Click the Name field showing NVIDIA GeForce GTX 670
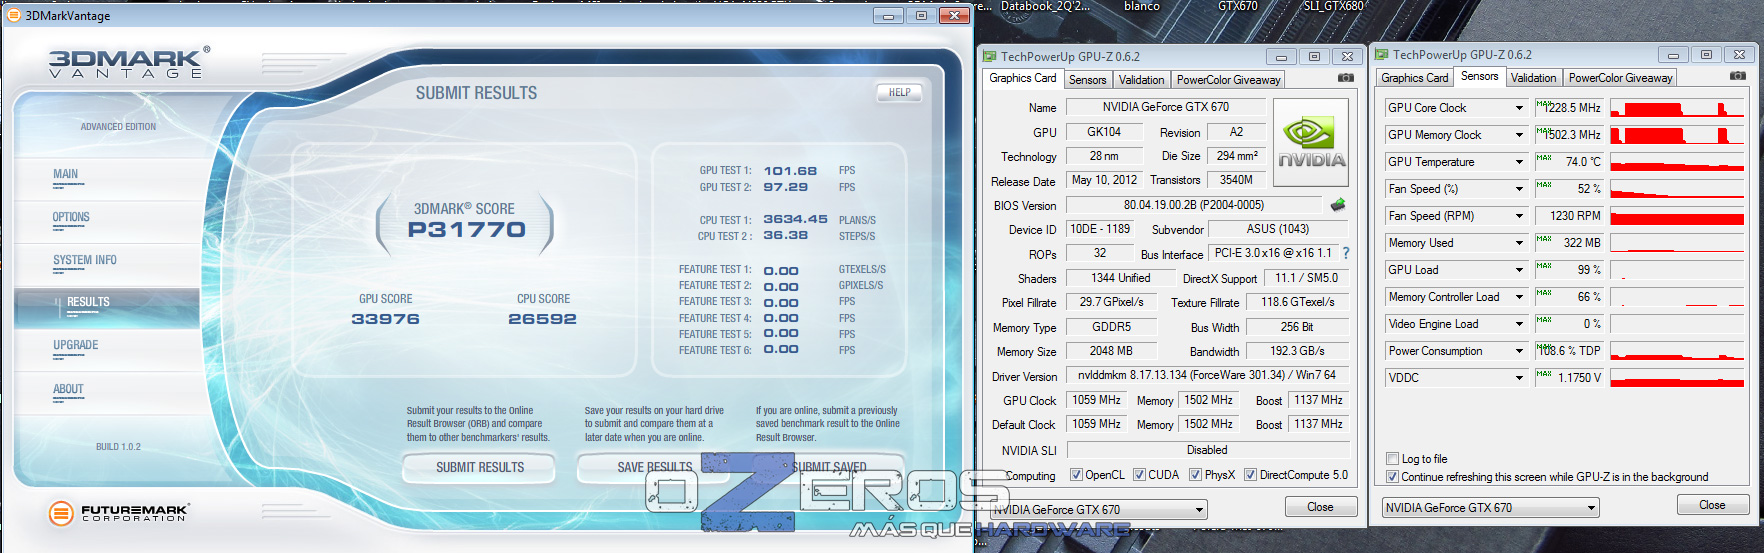 click(x=1166, y=107)
